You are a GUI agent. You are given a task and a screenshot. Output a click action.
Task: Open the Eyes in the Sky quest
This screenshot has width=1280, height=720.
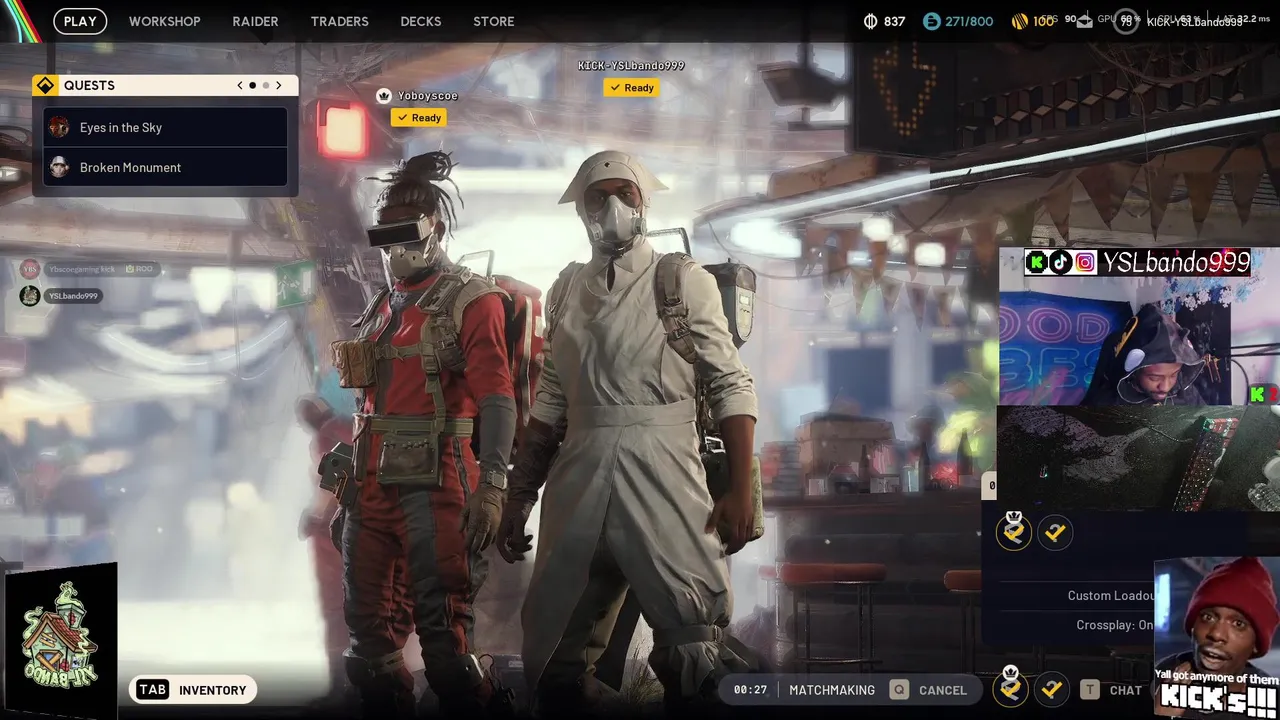165,127
